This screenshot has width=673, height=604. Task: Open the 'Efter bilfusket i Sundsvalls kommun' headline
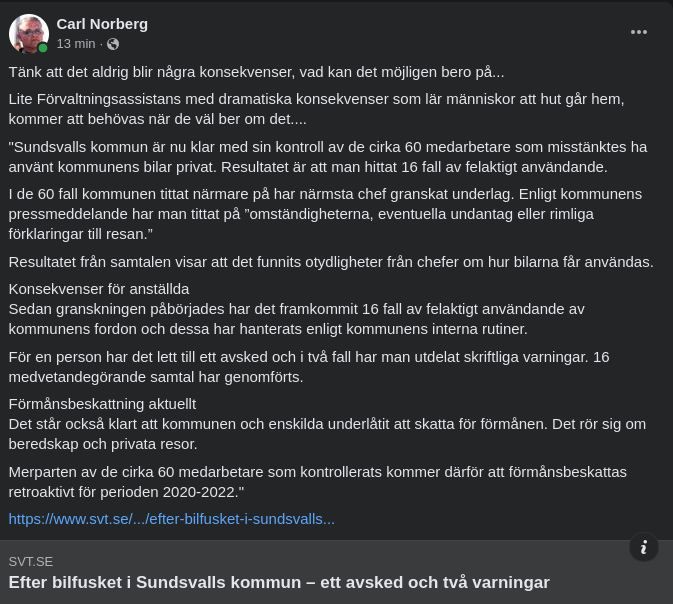[x=279, y=582]
